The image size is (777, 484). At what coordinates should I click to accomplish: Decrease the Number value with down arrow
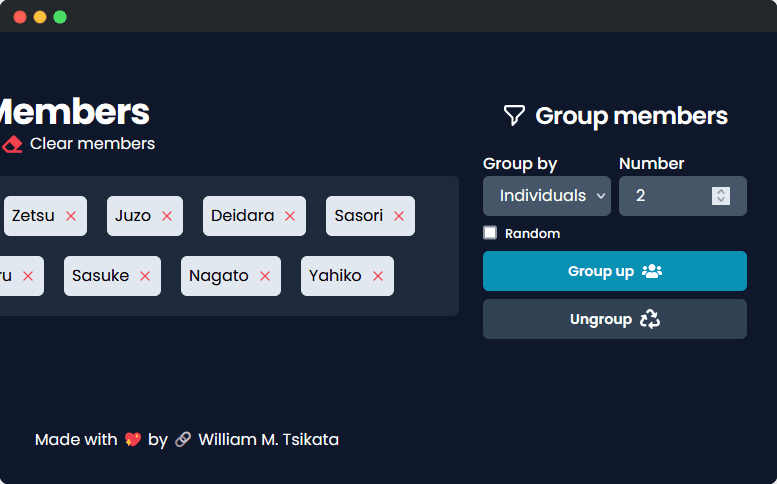point(721,200)
